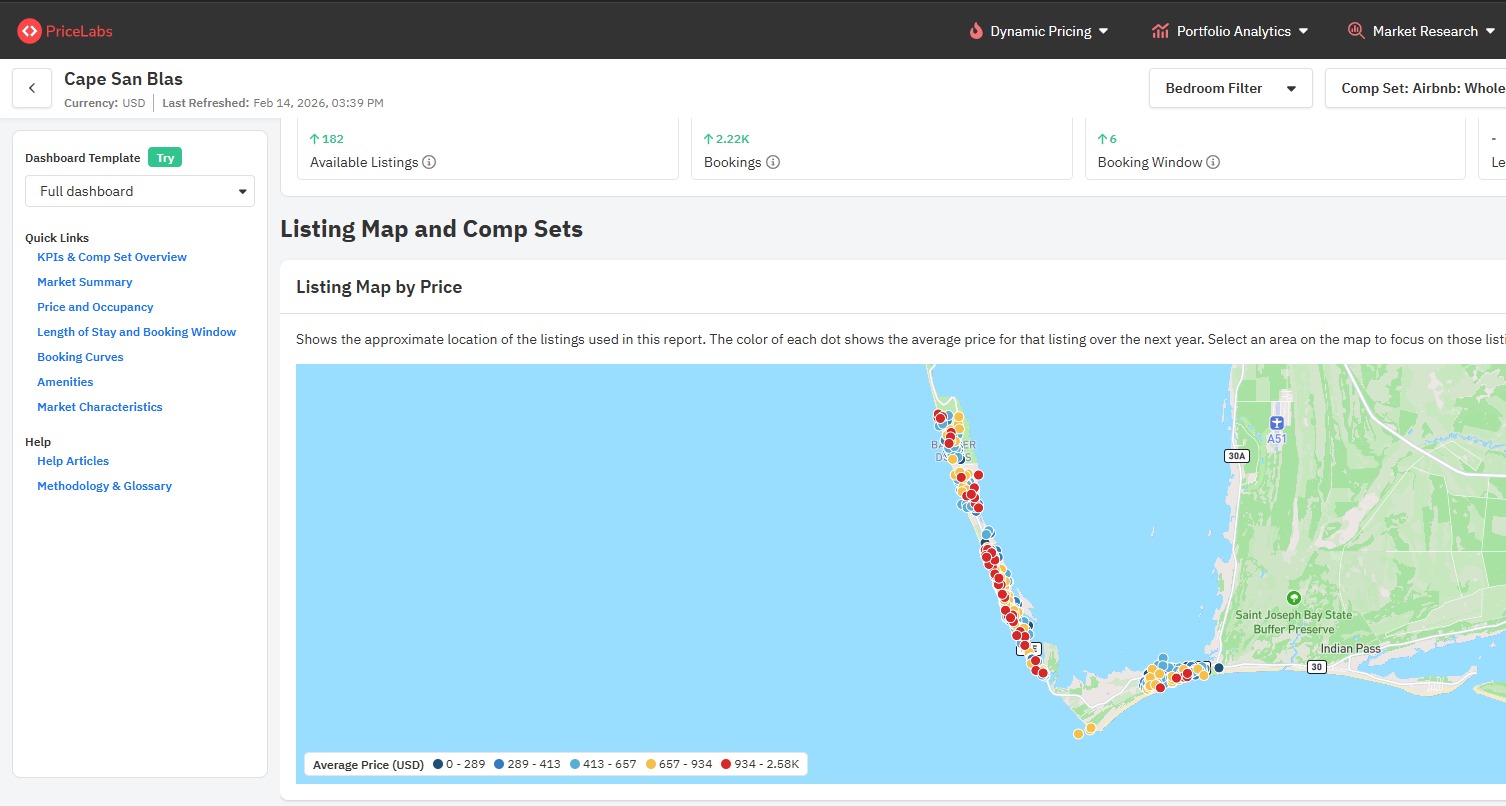Click the Dynamic Pricing flame icon
The height and width of the screenshot is (806, 1506).
[976, 31]
